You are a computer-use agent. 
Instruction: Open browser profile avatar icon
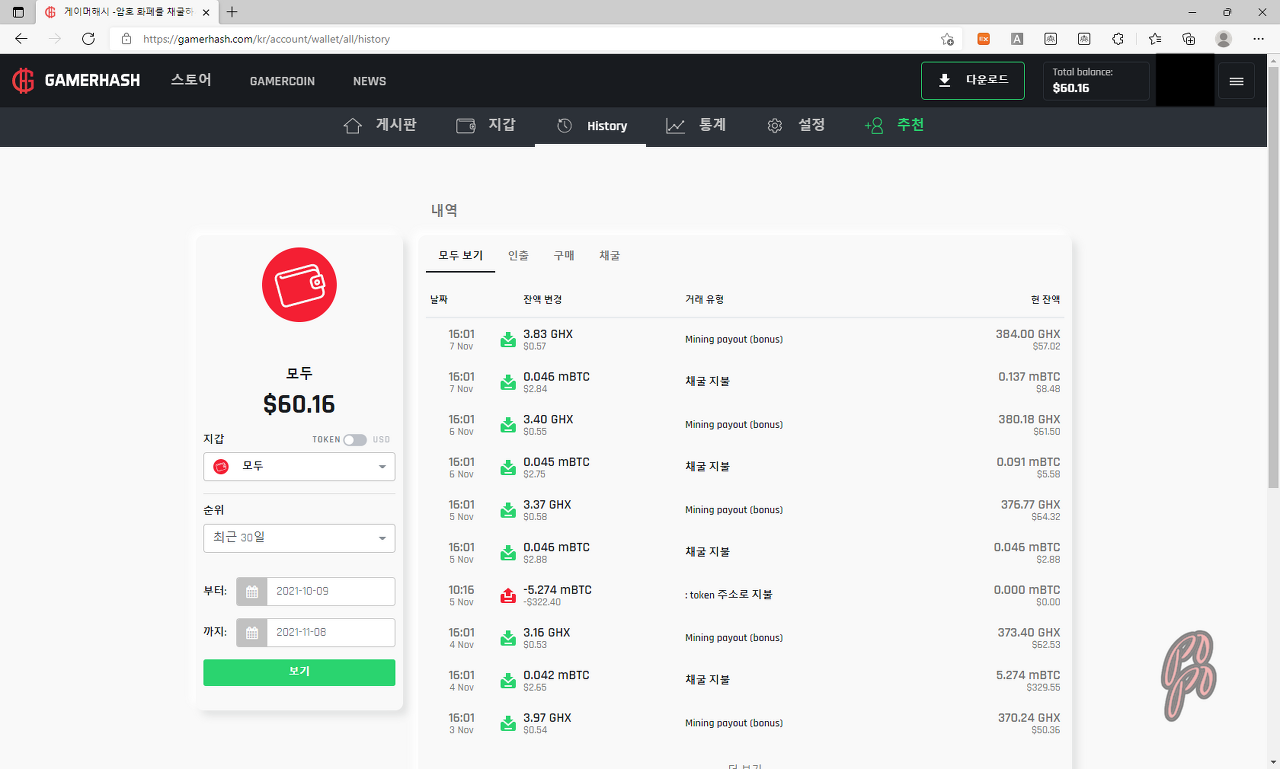(1223, 39)
